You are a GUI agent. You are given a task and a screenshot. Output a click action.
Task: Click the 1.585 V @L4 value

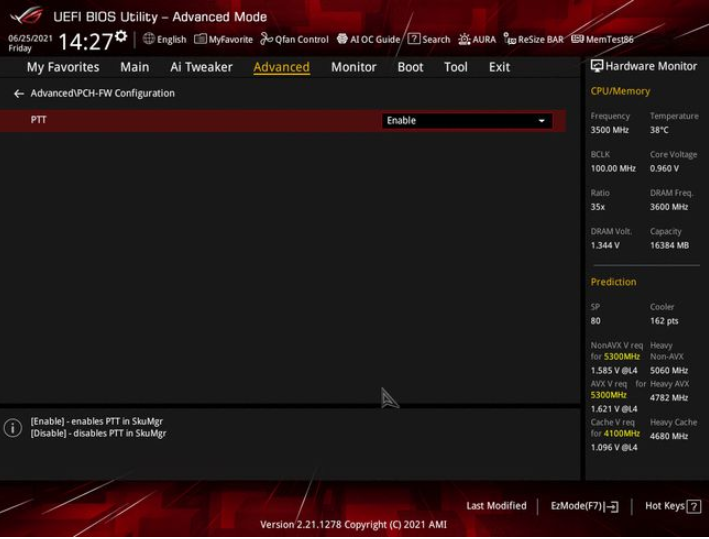pyautogui.click(x=614, y=370)
